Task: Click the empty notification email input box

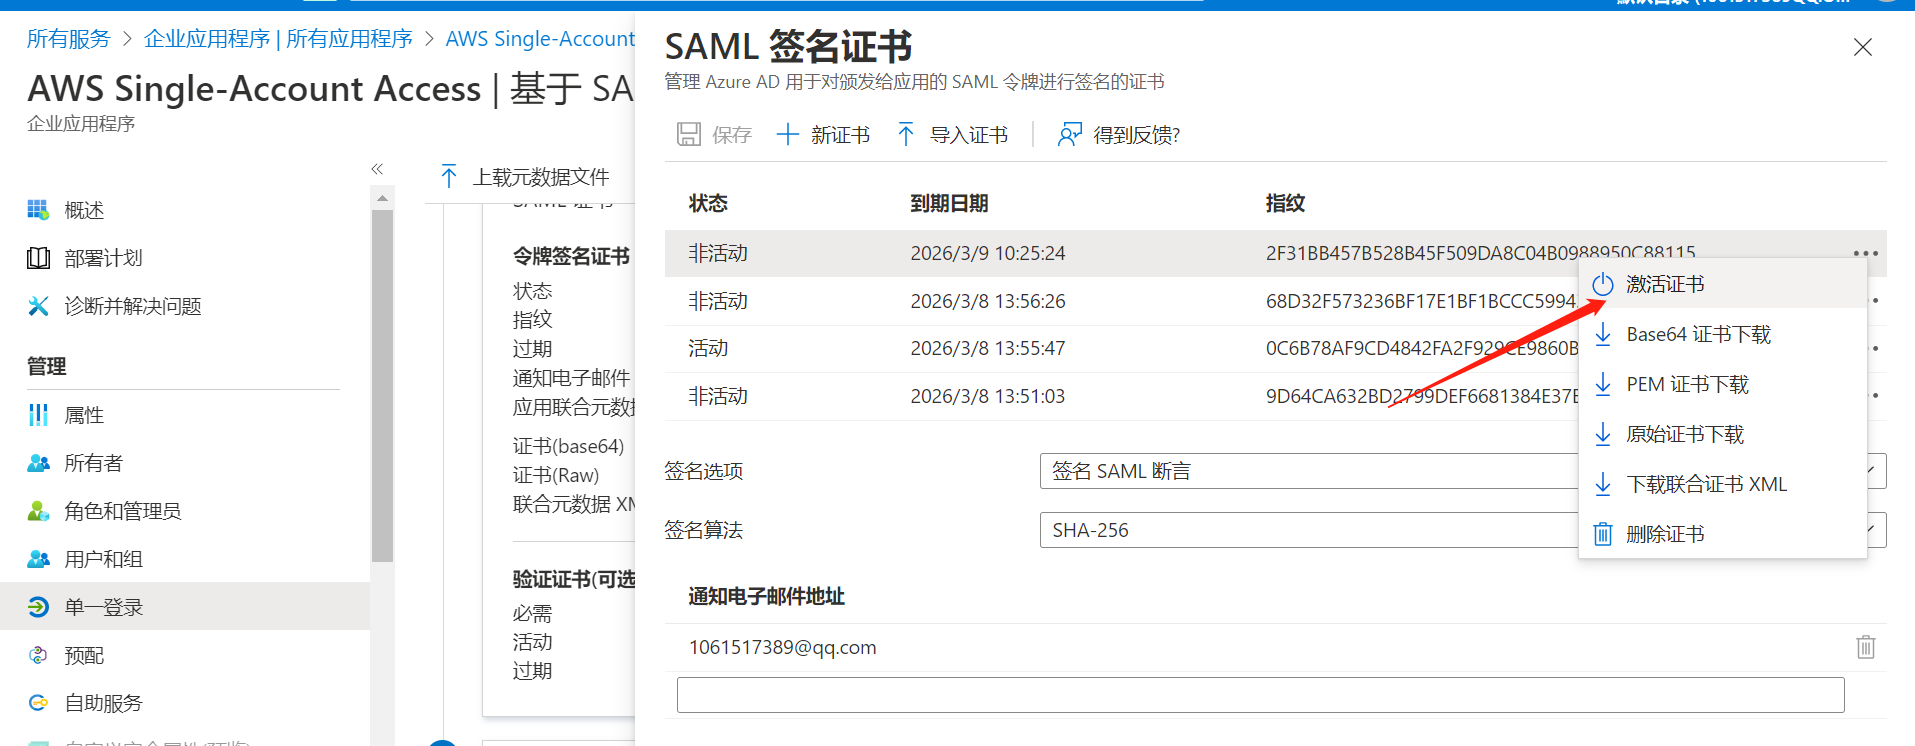Action: [x=1260, y=695]
